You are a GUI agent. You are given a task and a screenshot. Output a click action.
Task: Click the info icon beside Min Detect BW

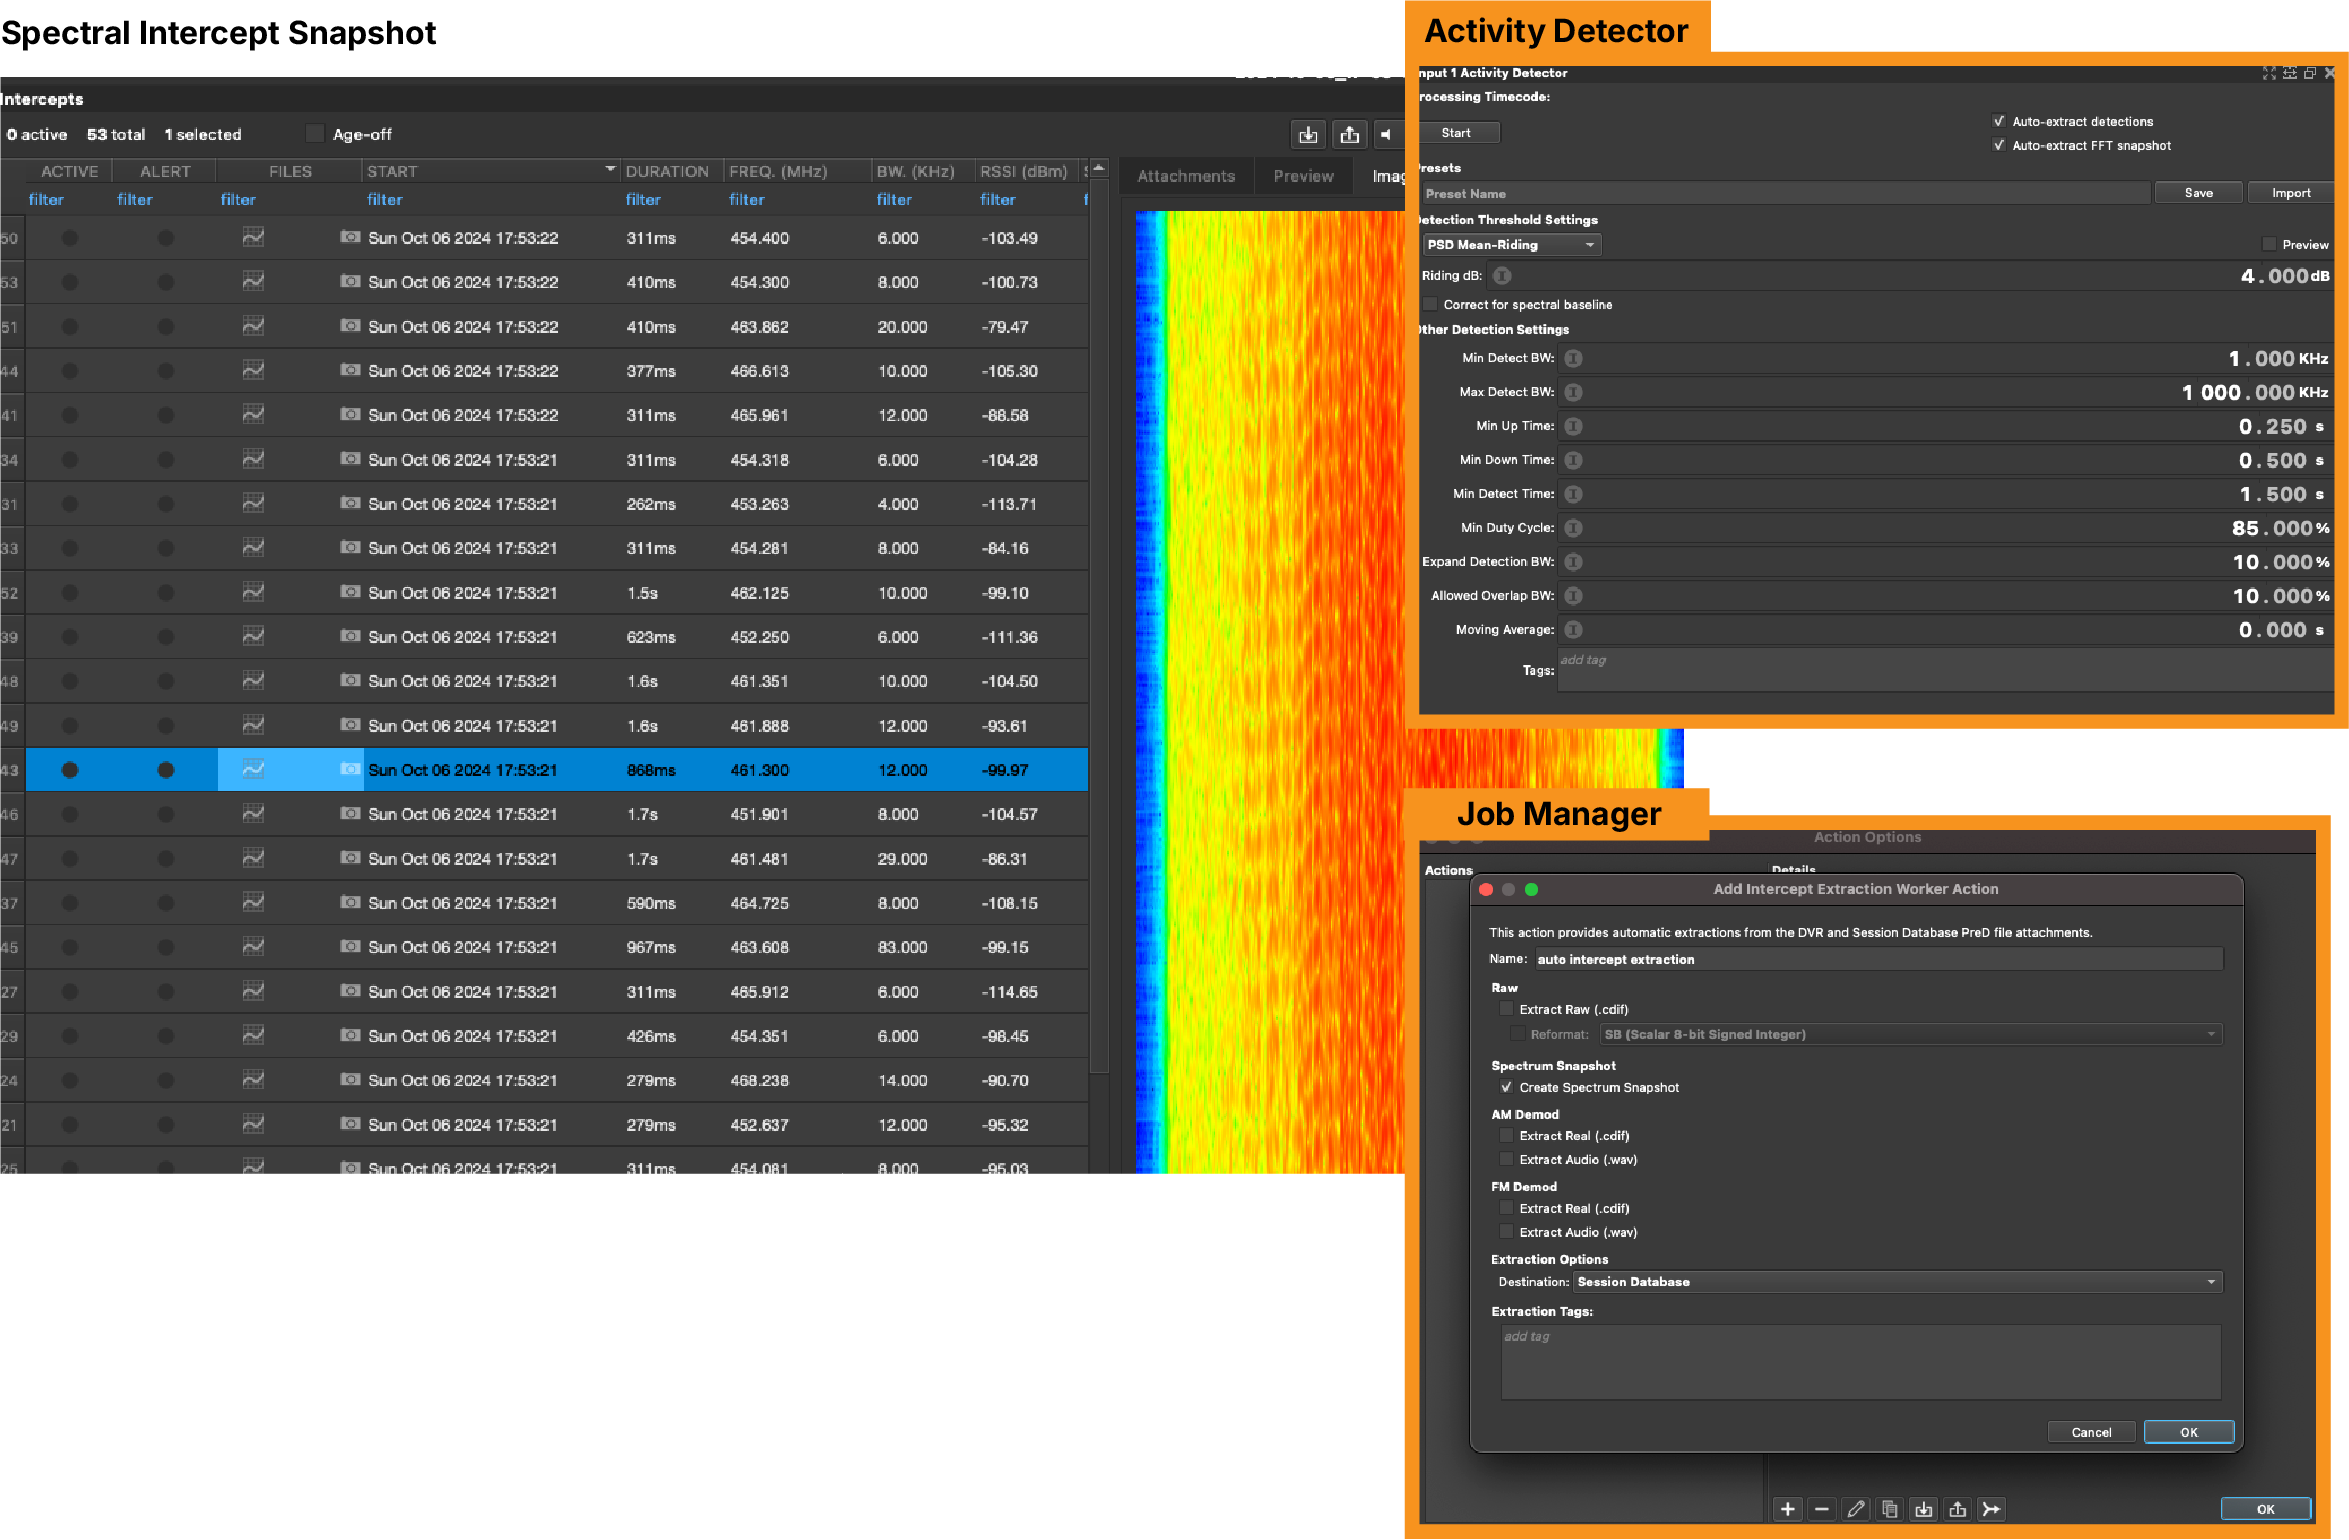(1573, 358)
